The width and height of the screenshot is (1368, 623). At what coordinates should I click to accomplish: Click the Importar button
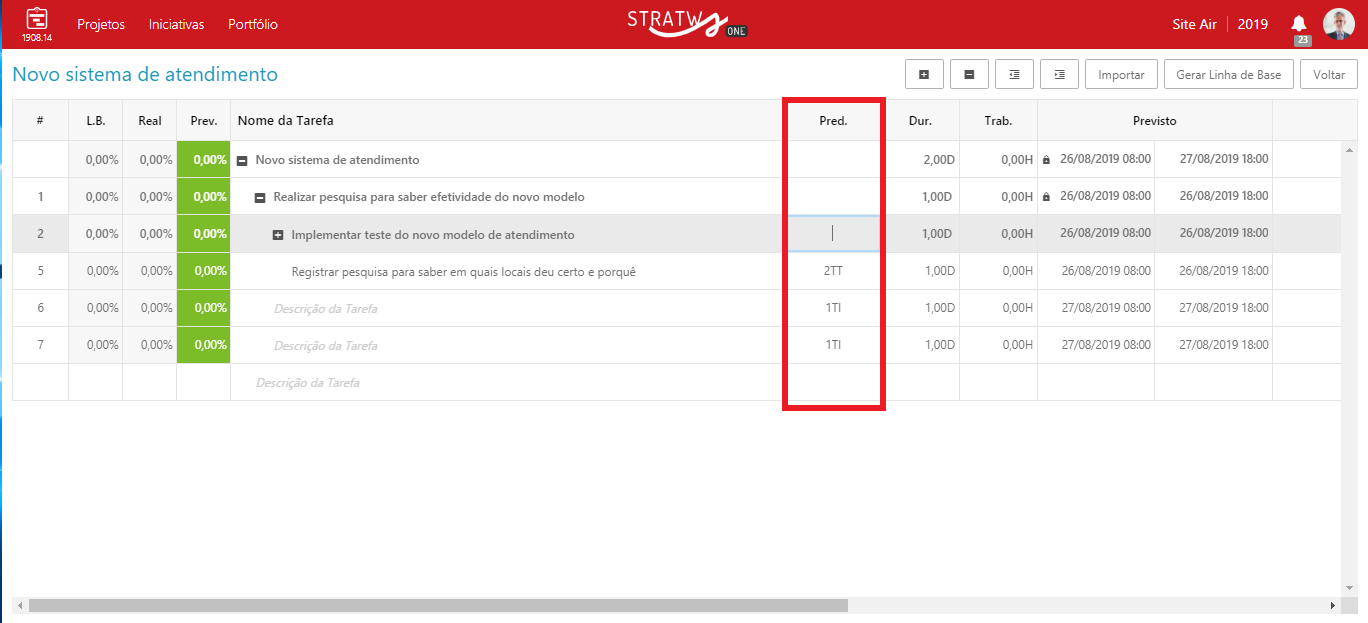point(1121,75)
